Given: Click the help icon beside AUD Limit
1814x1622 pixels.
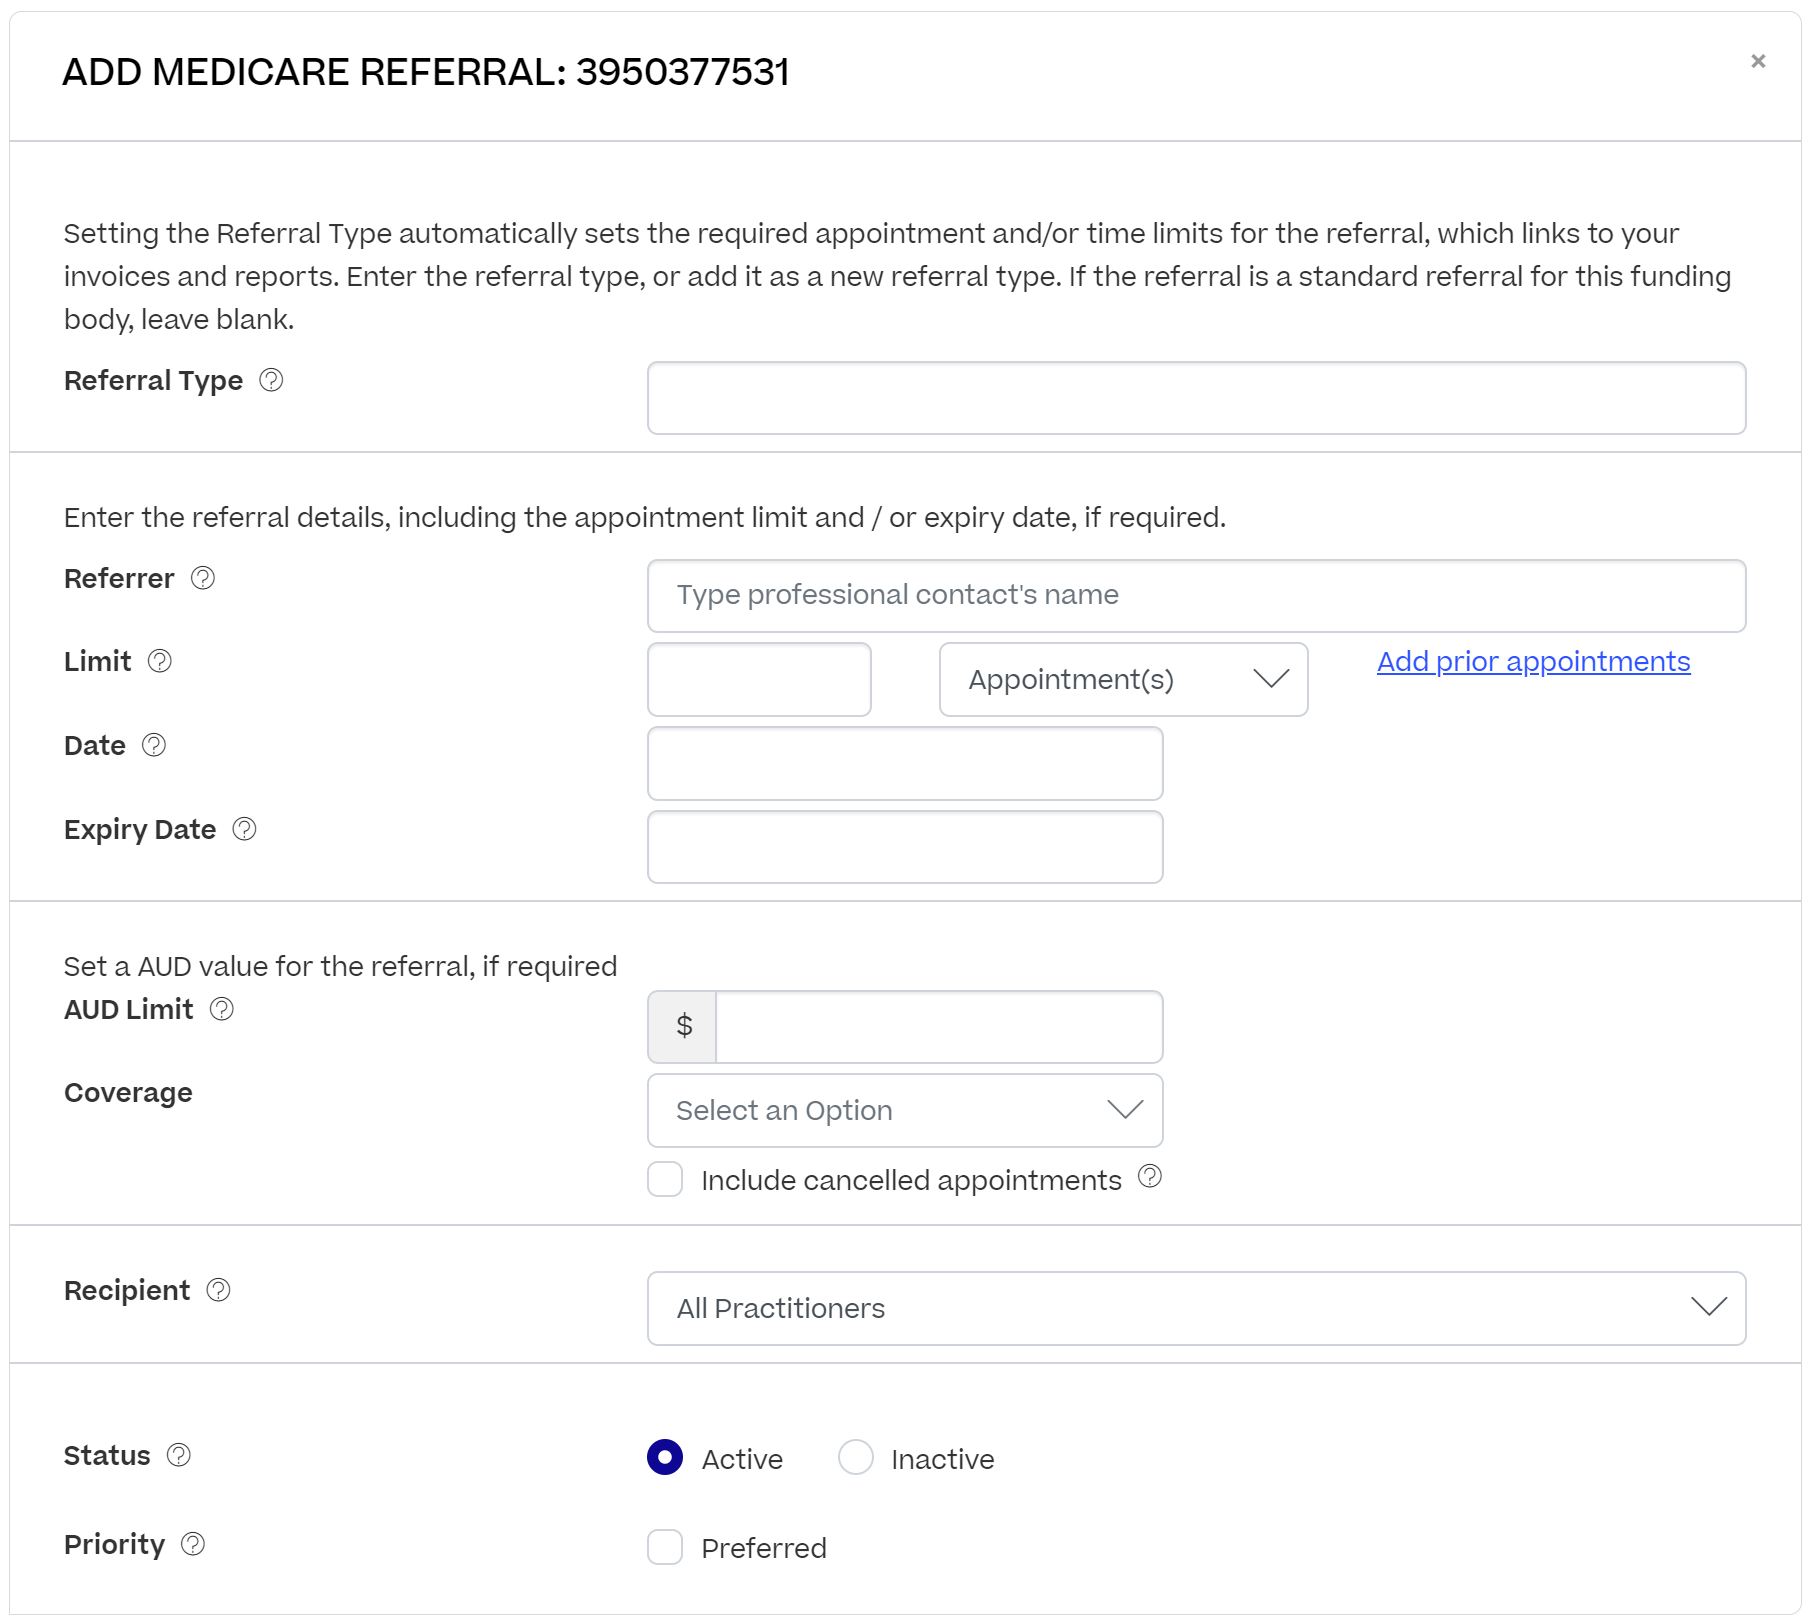Looking at the screenshot, I should click(x=222, y=1009).
